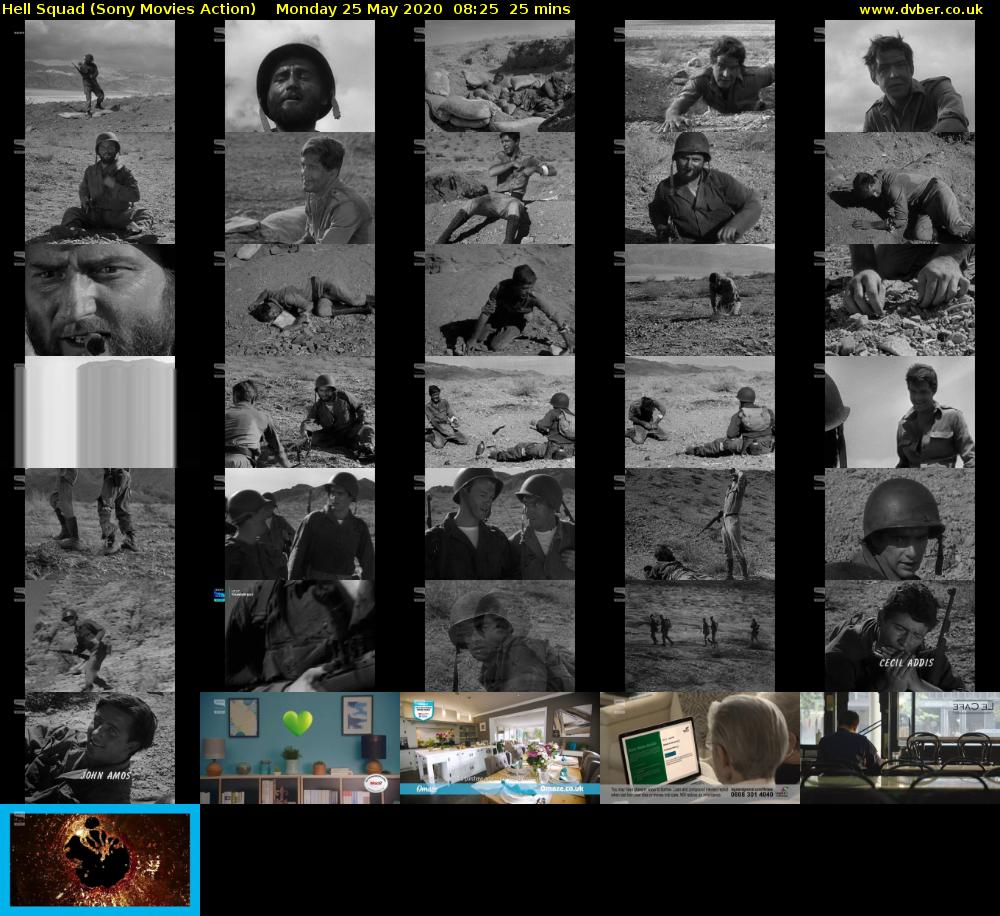Select the 'Cecil Addis' credit thumbnail
The height and width of the screenshot is (916, 1000).
pyautogui.click(x=900, y=636)
